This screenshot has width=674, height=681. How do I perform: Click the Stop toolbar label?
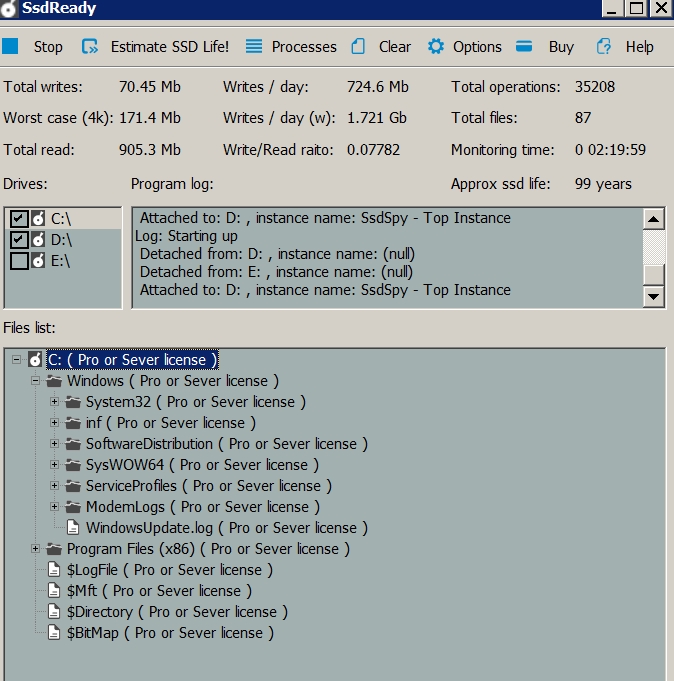tap(48, 46)
